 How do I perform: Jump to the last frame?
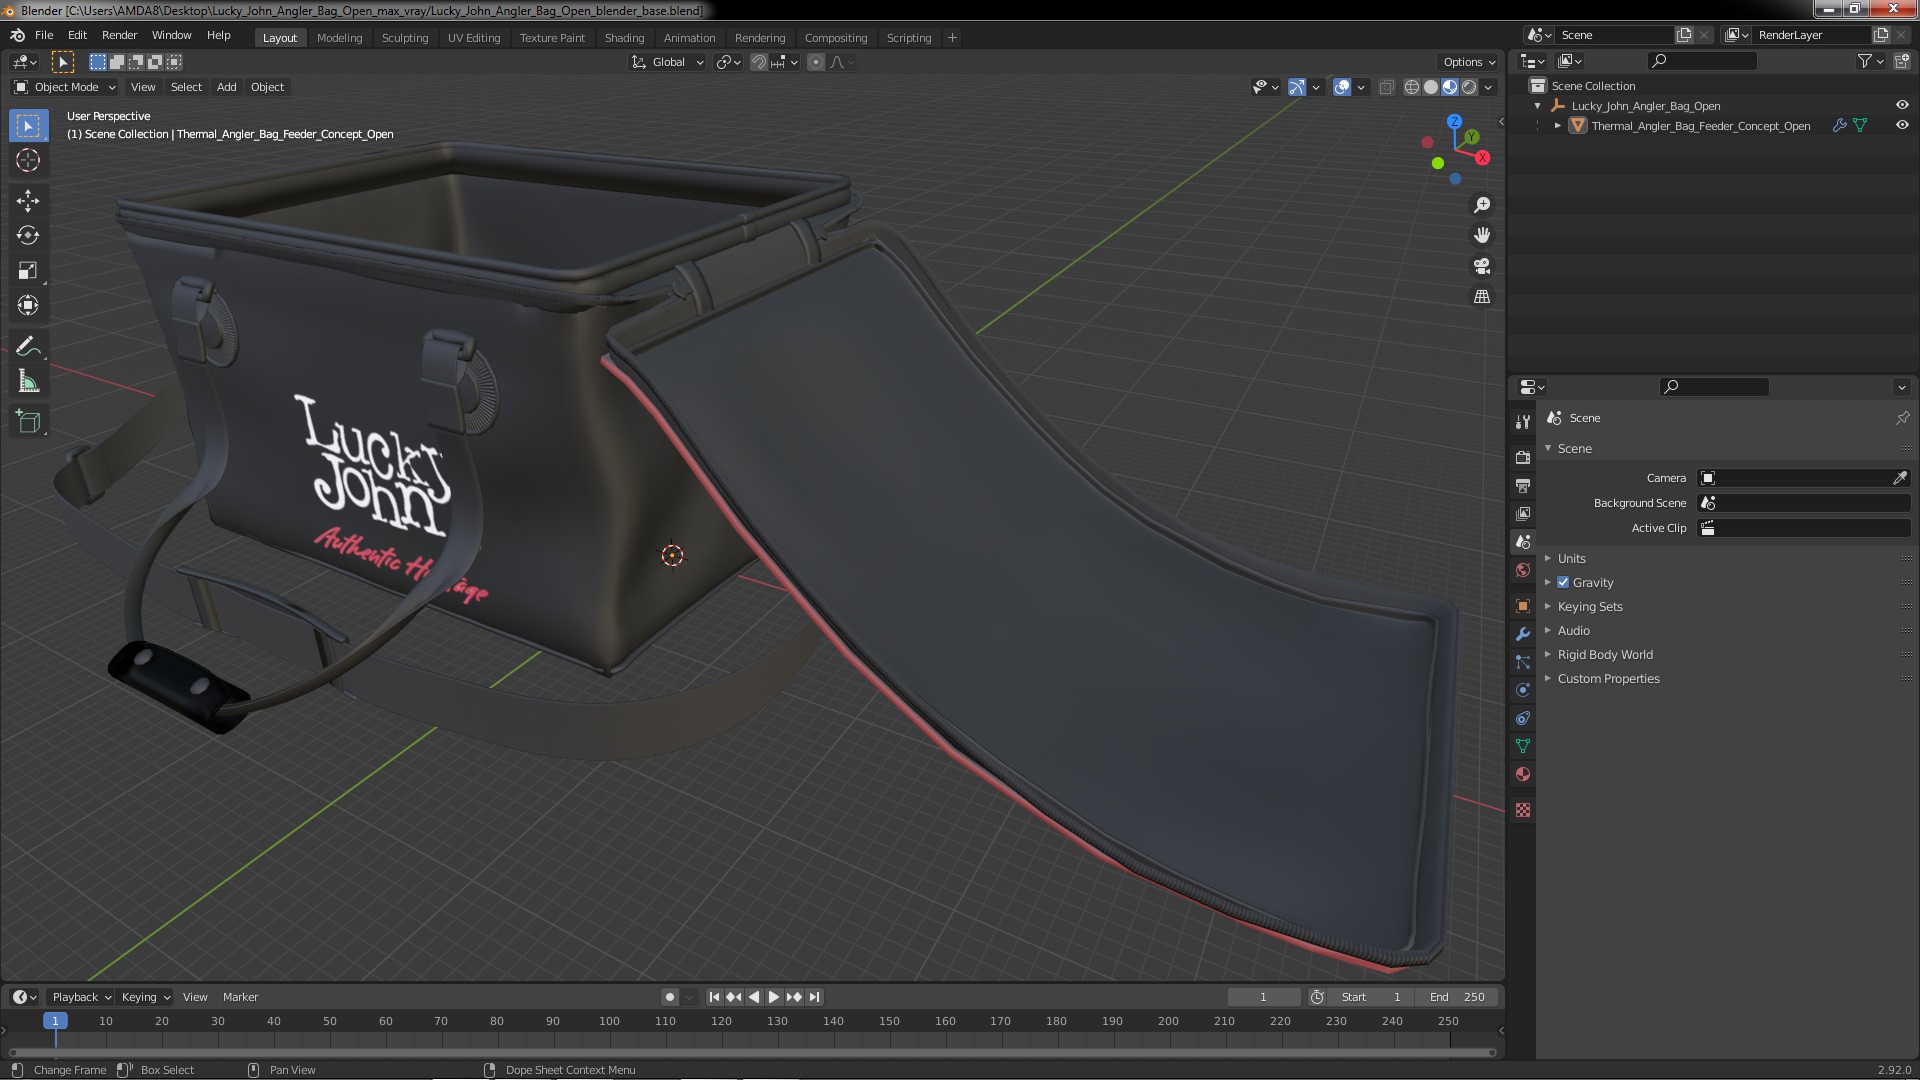(815, 997)
